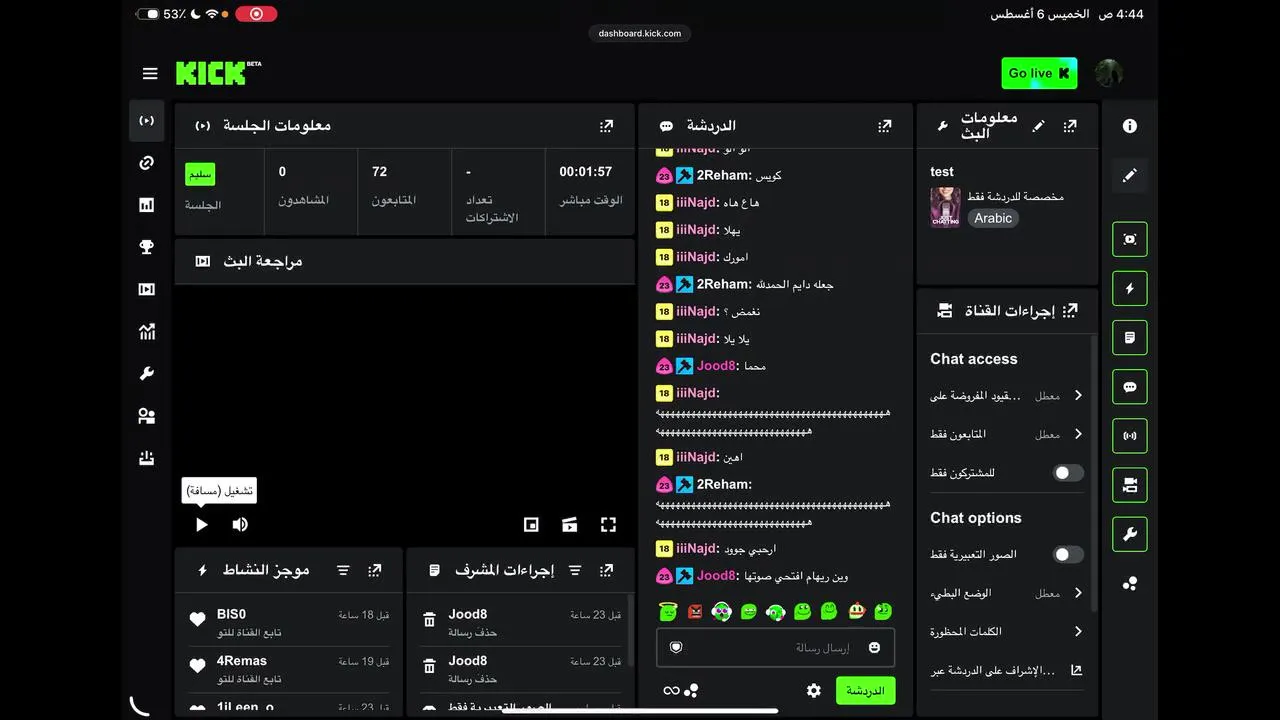
Task: Click the Just Chatting category thumbnail
Action: point(945,207)
